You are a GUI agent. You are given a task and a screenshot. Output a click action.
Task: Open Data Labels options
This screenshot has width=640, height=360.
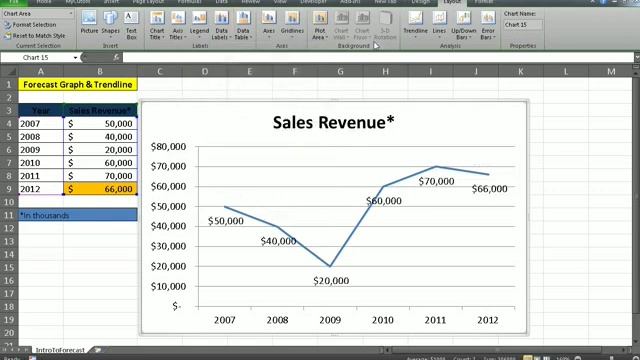(x=221, y=25)
